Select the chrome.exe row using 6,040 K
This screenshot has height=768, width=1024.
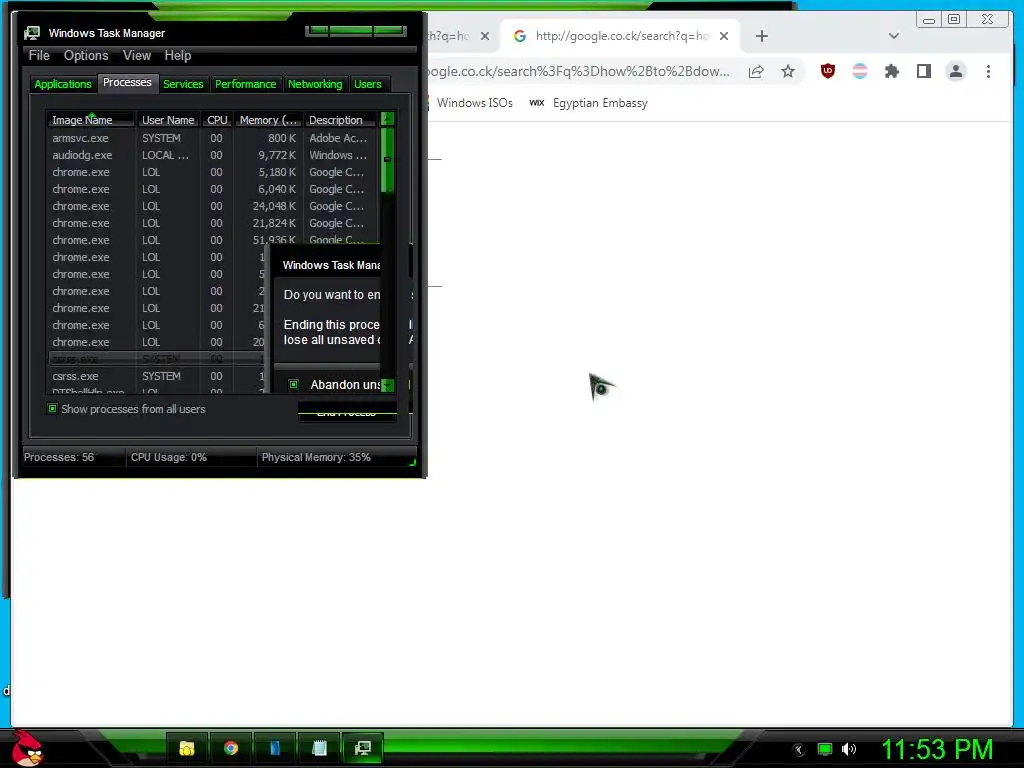(212, 189)
